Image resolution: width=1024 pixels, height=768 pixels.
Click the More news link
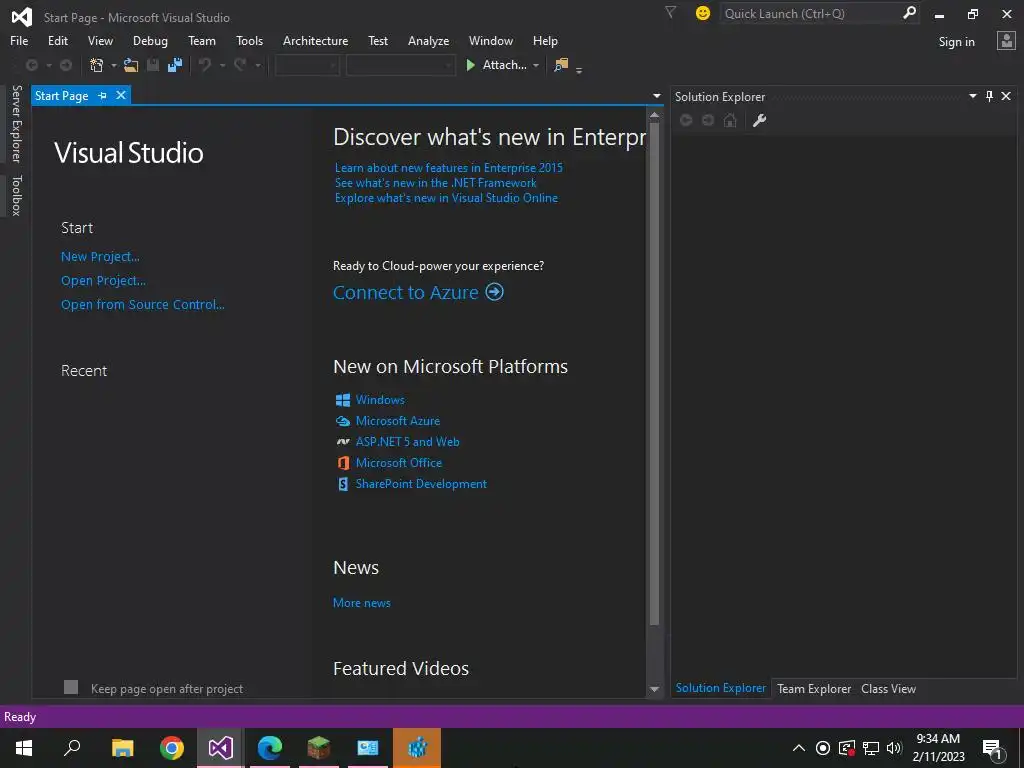point(362,603)
